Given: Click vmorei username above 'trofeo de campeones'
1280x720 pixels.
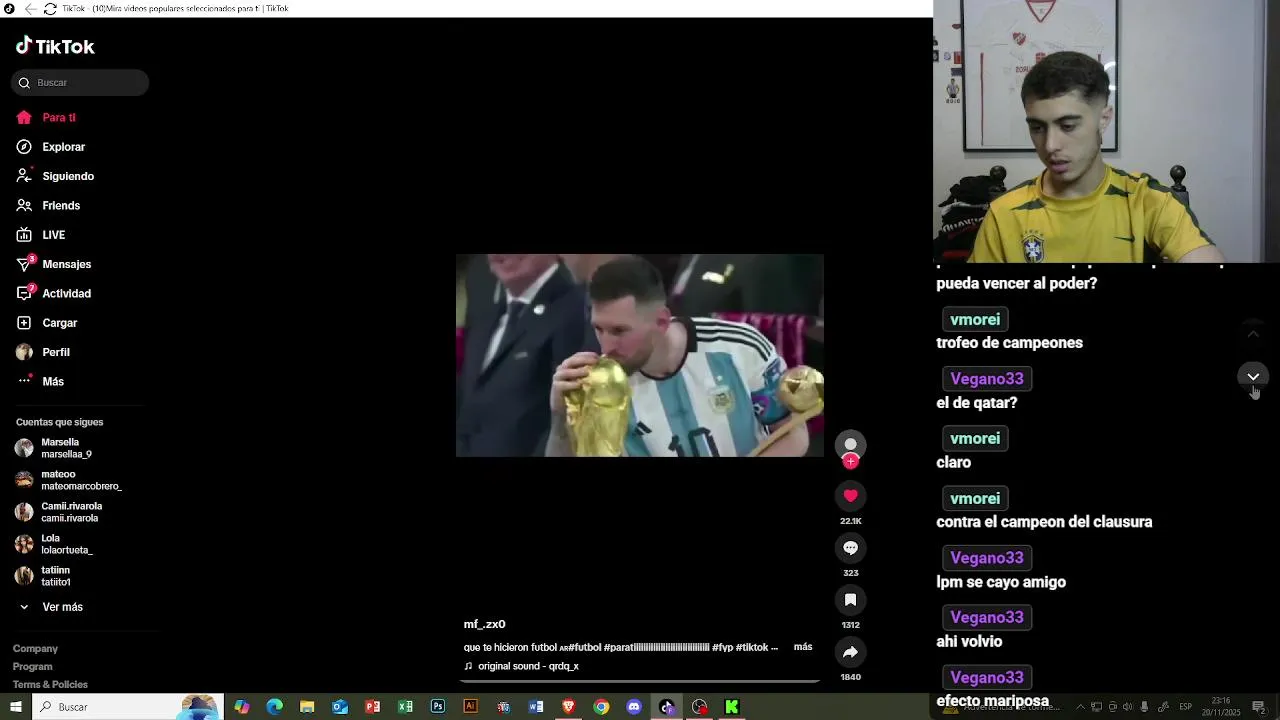Looking at the screenshot, I should (975, 320).
